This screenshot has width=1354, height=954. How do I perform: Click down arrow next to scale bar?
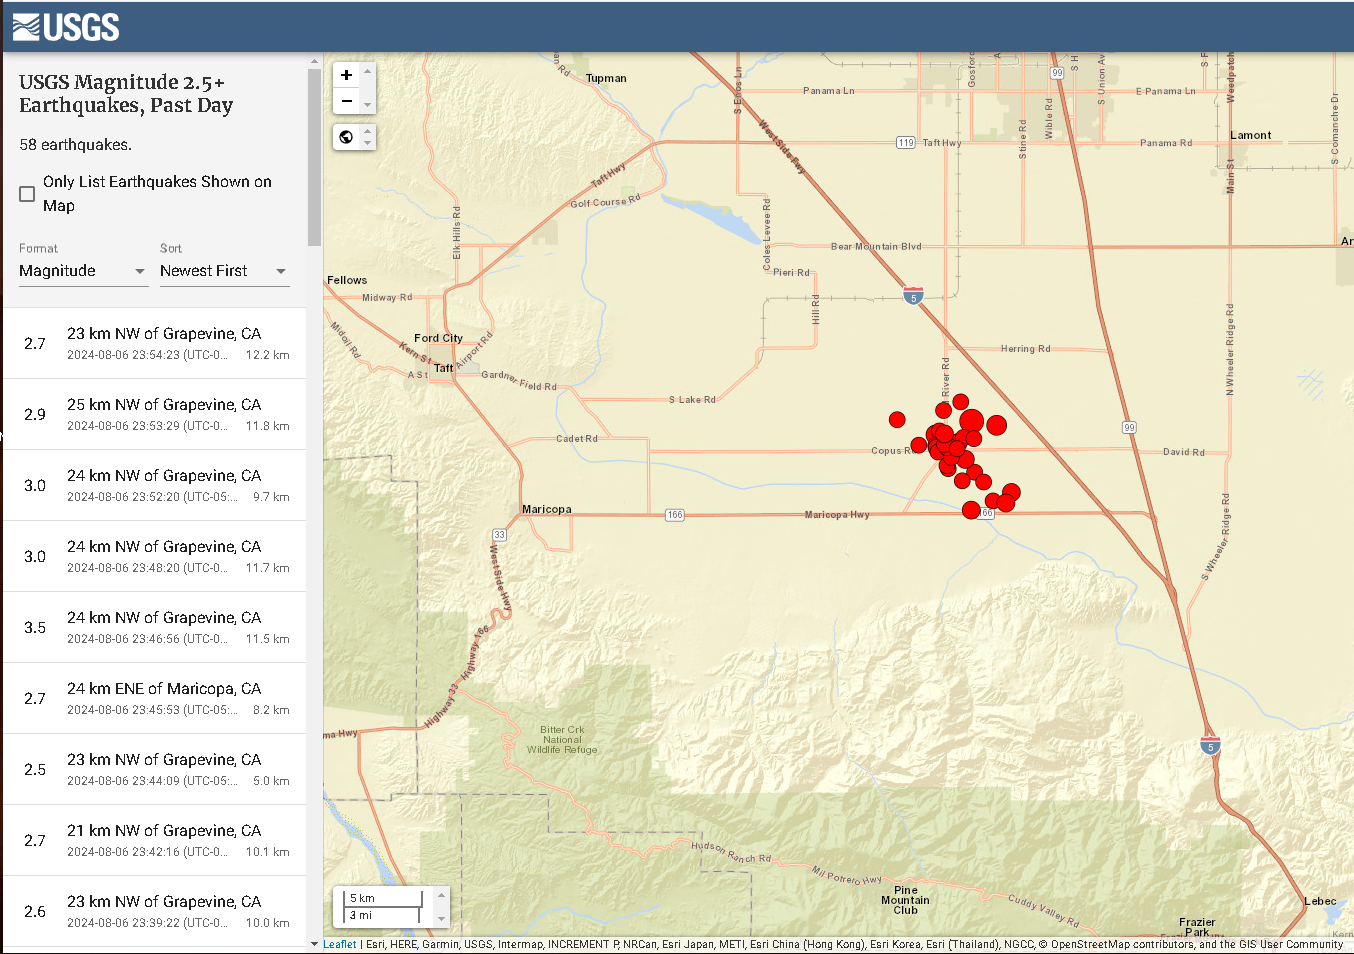coord(441,918)
